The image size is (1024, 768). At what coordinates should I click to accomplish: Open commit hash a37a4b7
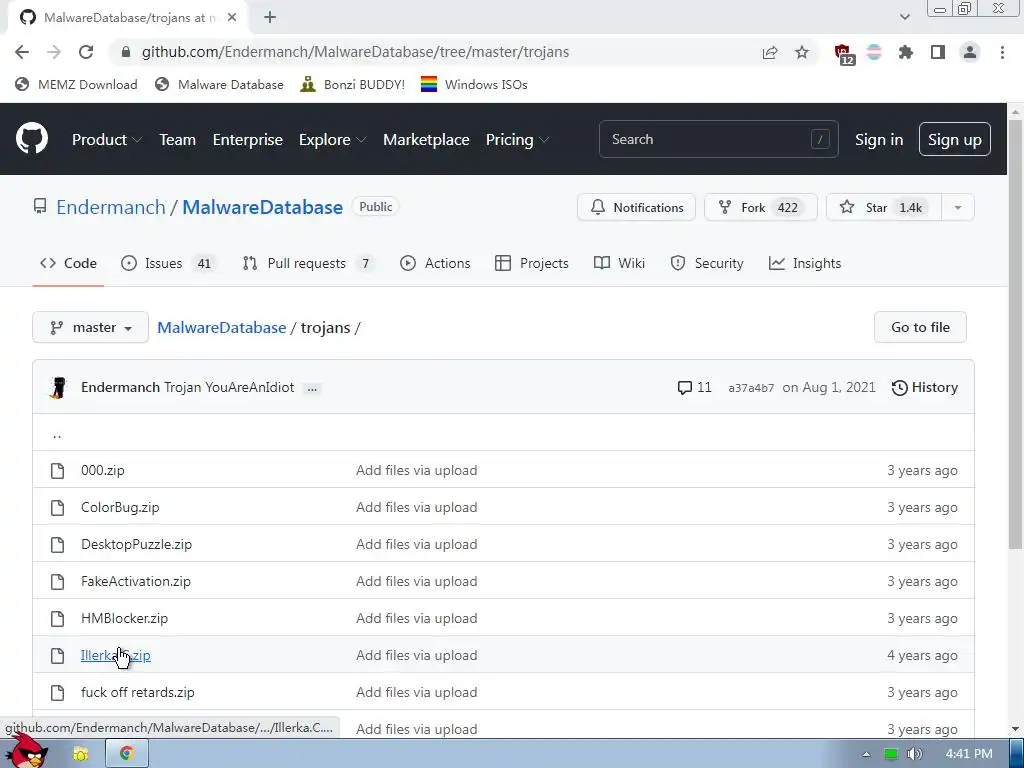click(x=751, y=388)
